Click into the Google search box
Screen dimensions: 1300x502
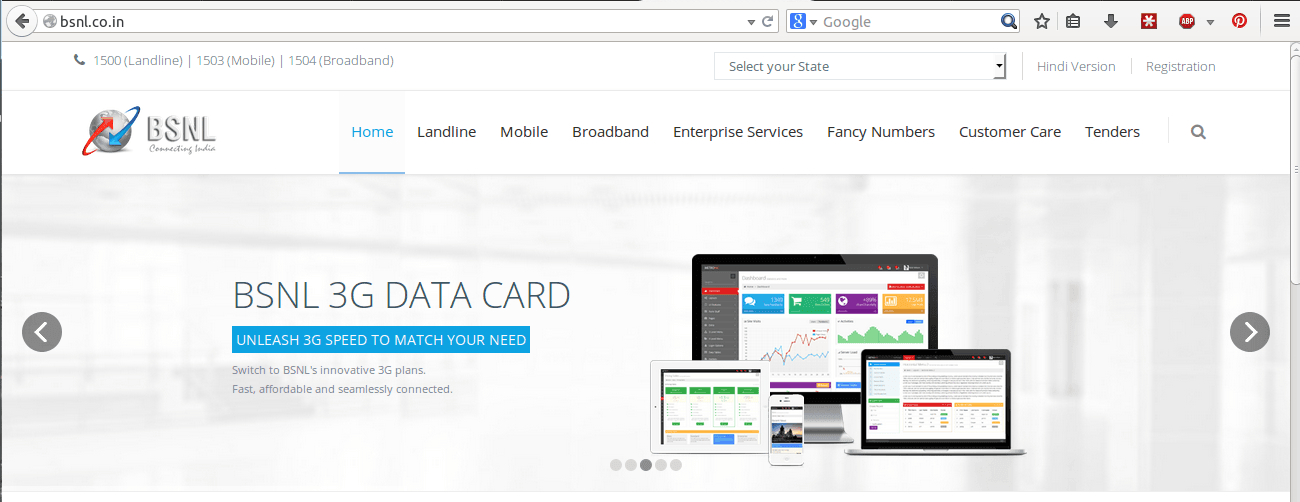[908, 21]
